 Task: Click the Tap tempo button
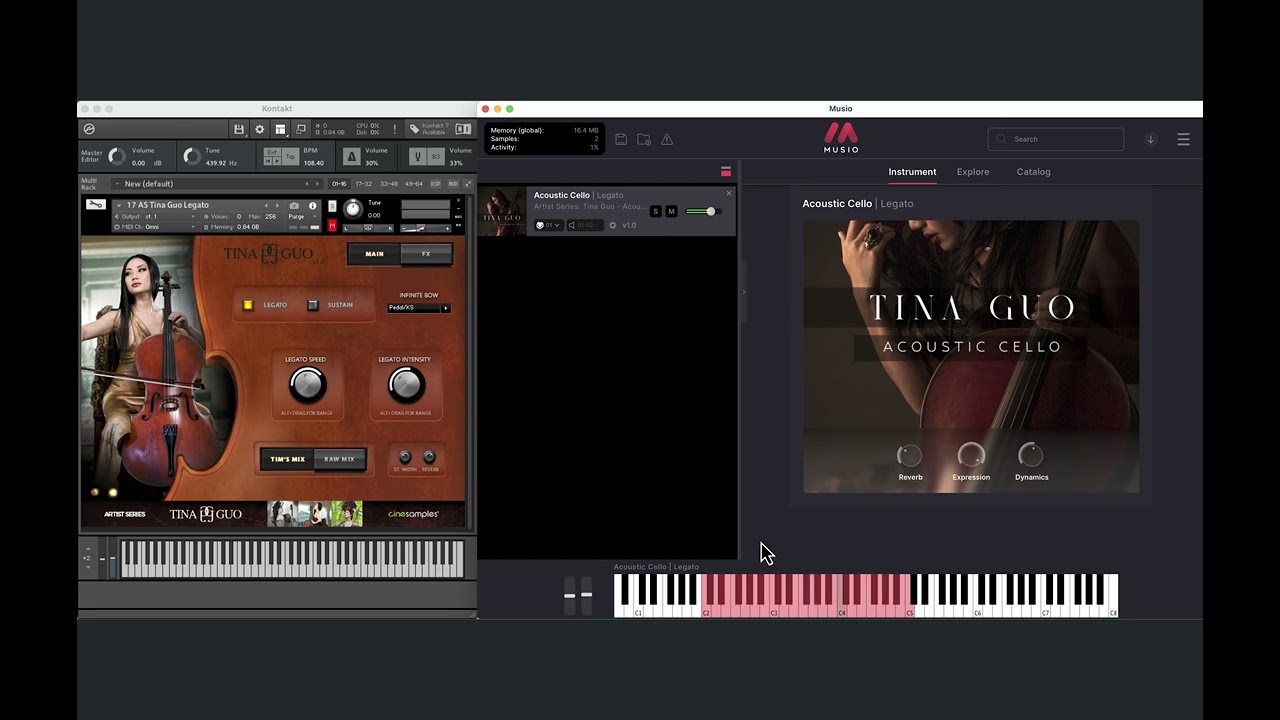click(290, 157)
